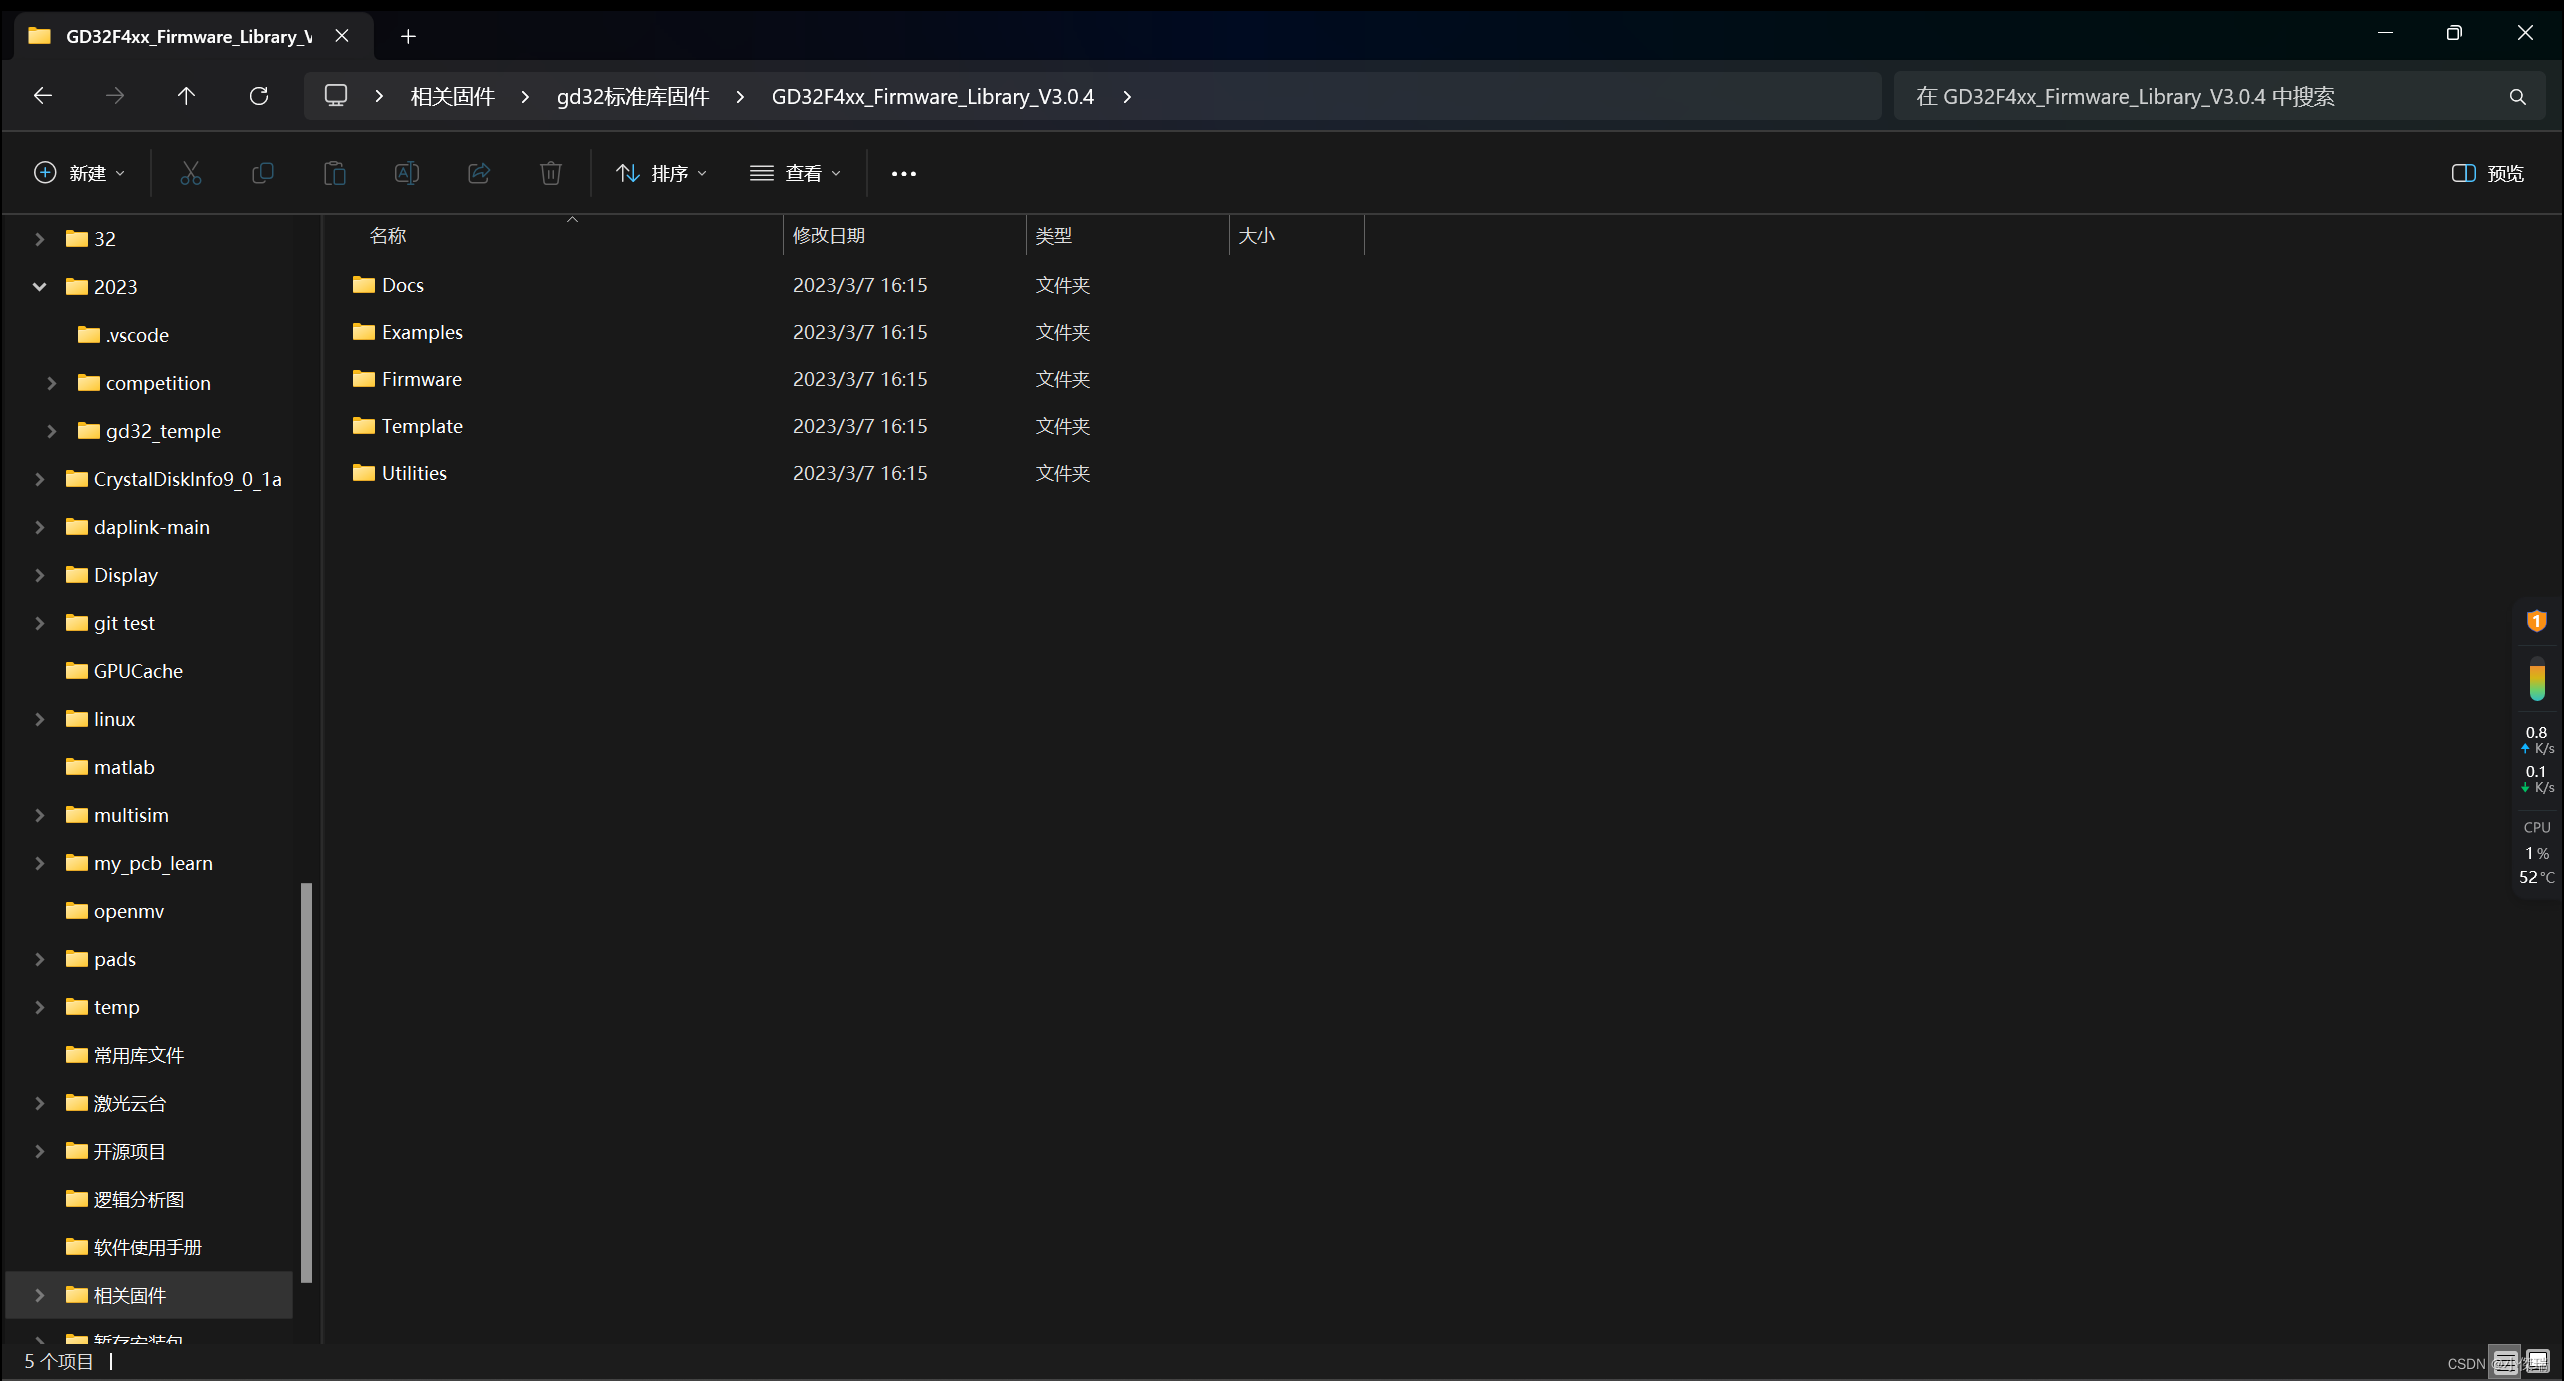
Task: Sort by the 修改日期 column header
Action: point(829,236)
